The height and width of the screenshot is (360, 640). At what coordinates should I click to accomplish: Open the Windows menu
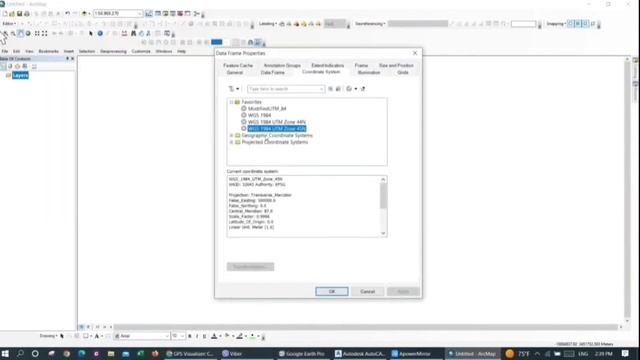pos(164,51)
